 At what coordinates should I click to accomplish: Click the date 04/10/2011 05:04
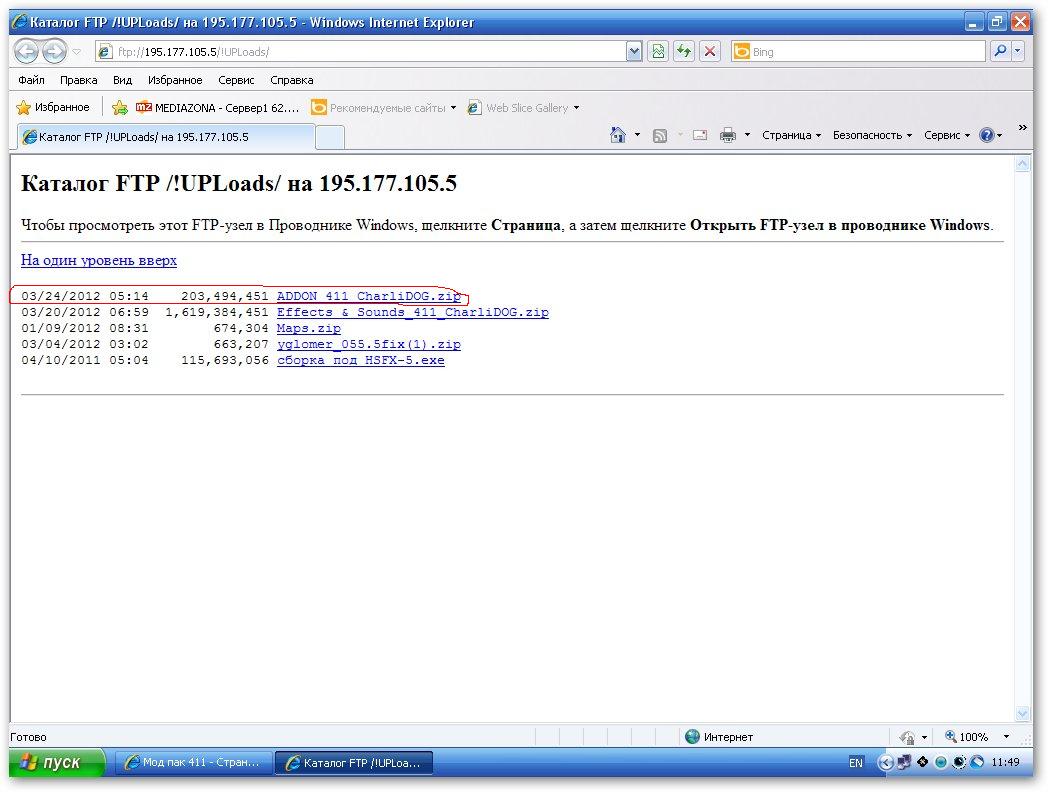(85, 360)
